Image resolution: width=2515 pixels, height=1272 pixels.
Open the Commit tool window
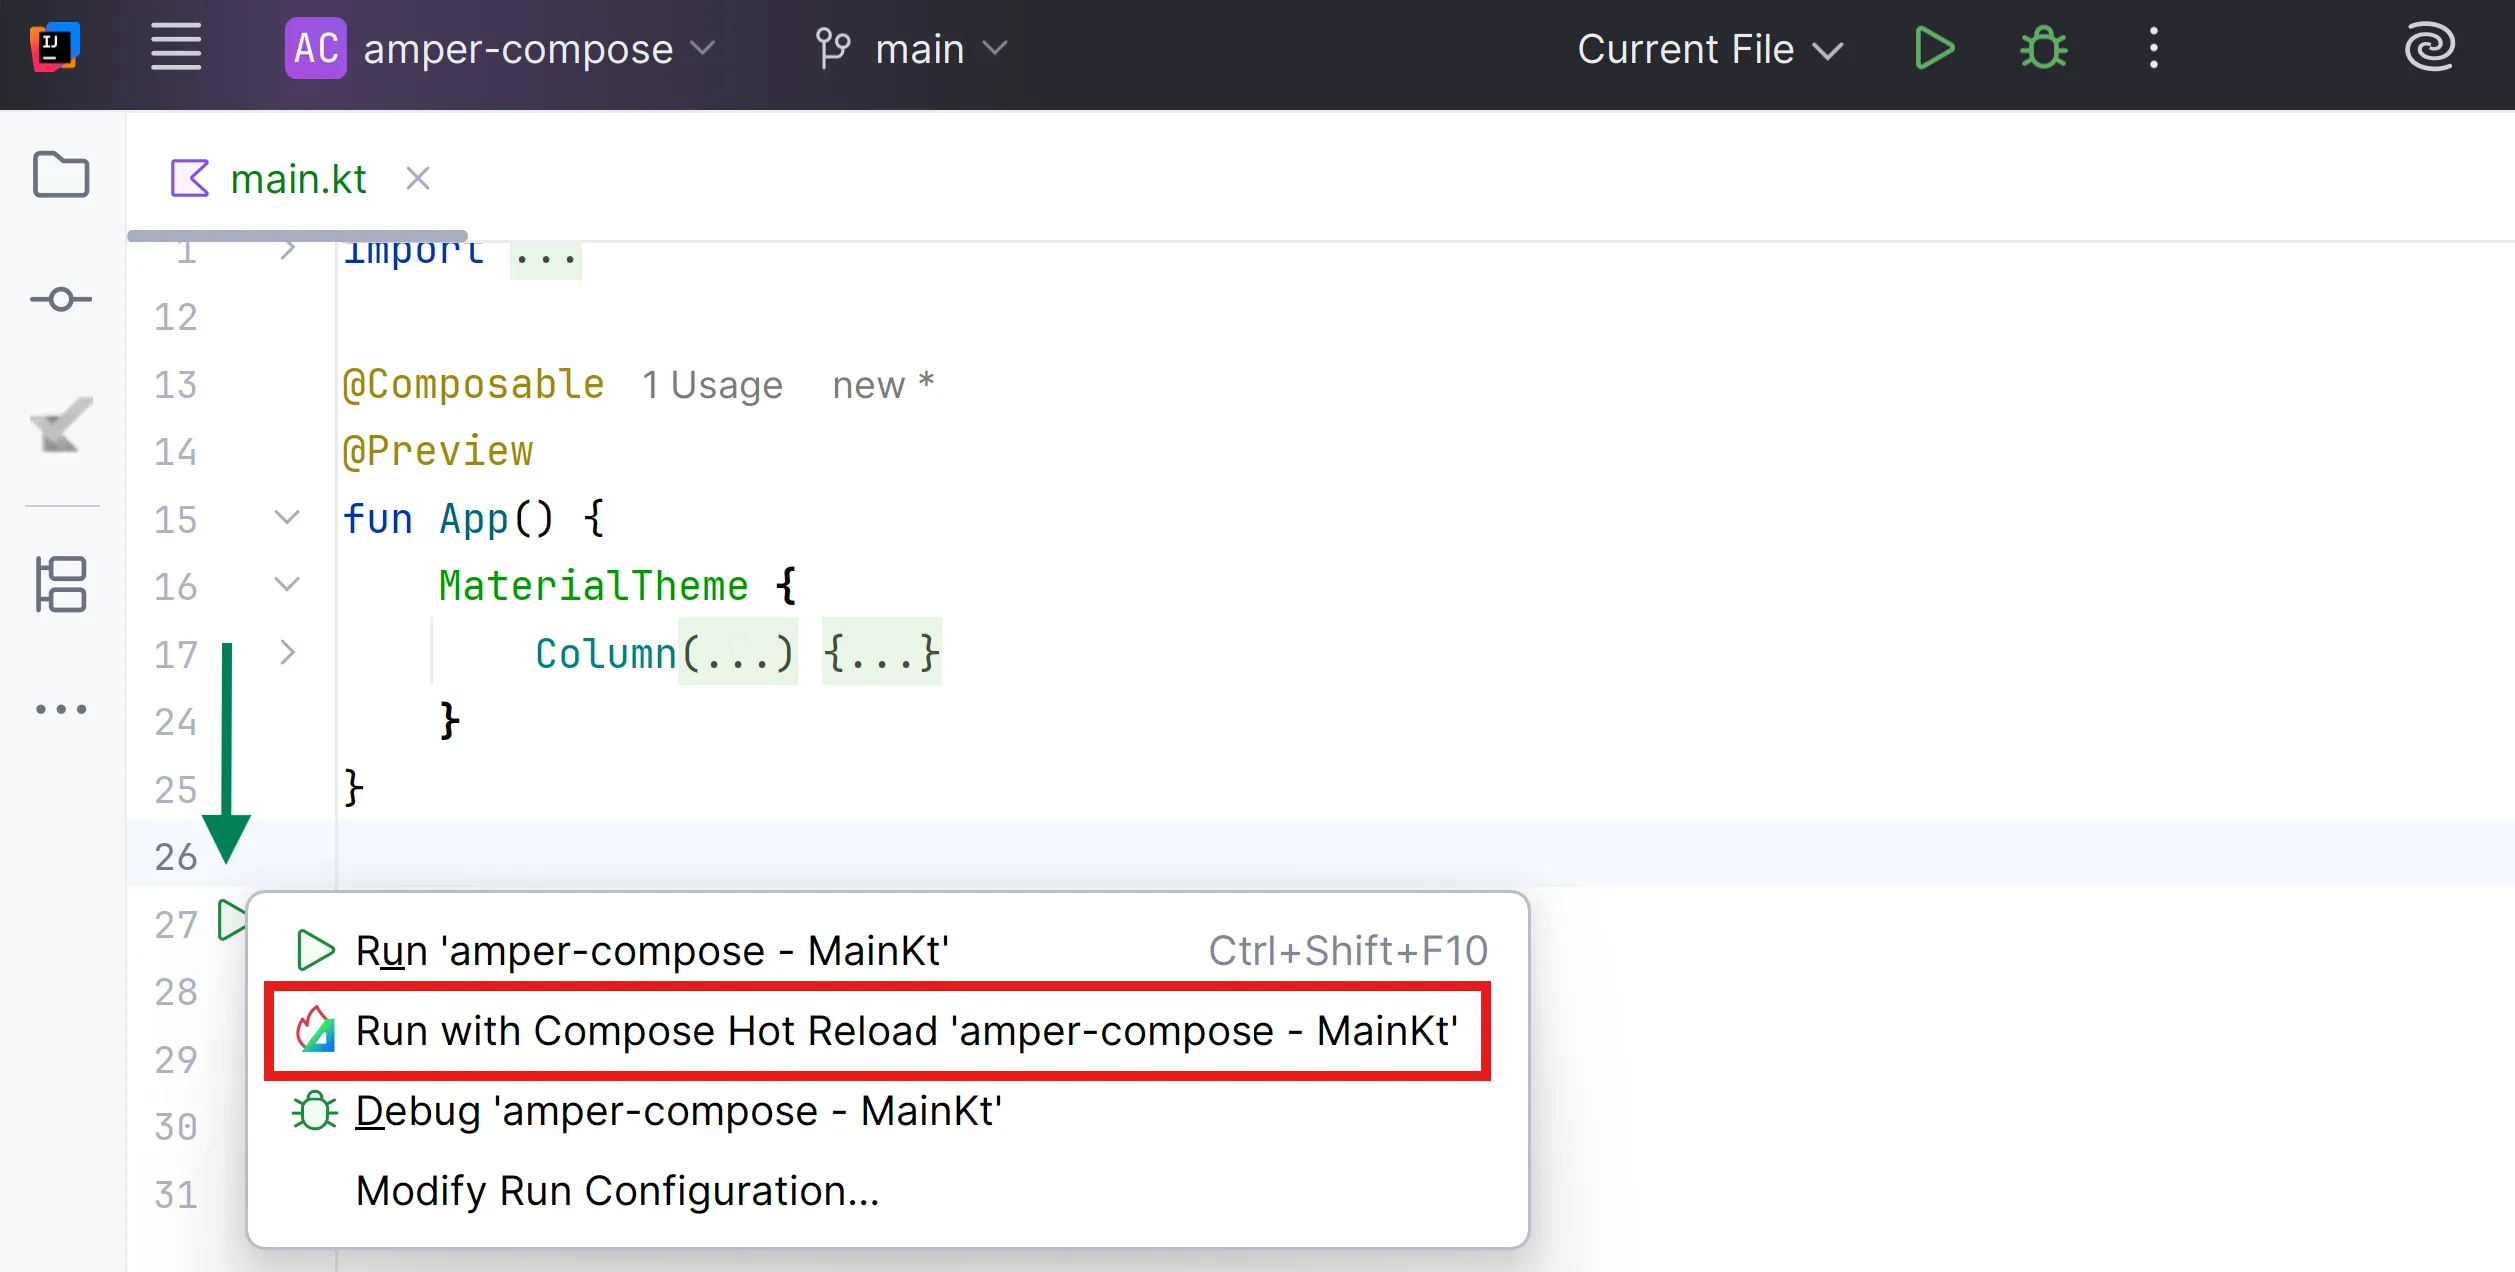pos(61,299)
